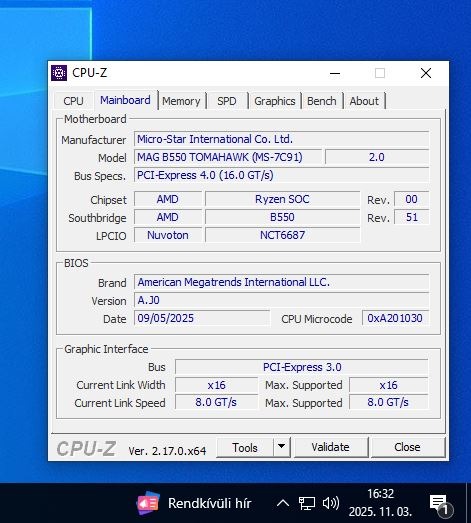The height and width of the screenshot is (523, 471).
Task: Open the news widget icon on taskbar
Action: coord(148,503)
